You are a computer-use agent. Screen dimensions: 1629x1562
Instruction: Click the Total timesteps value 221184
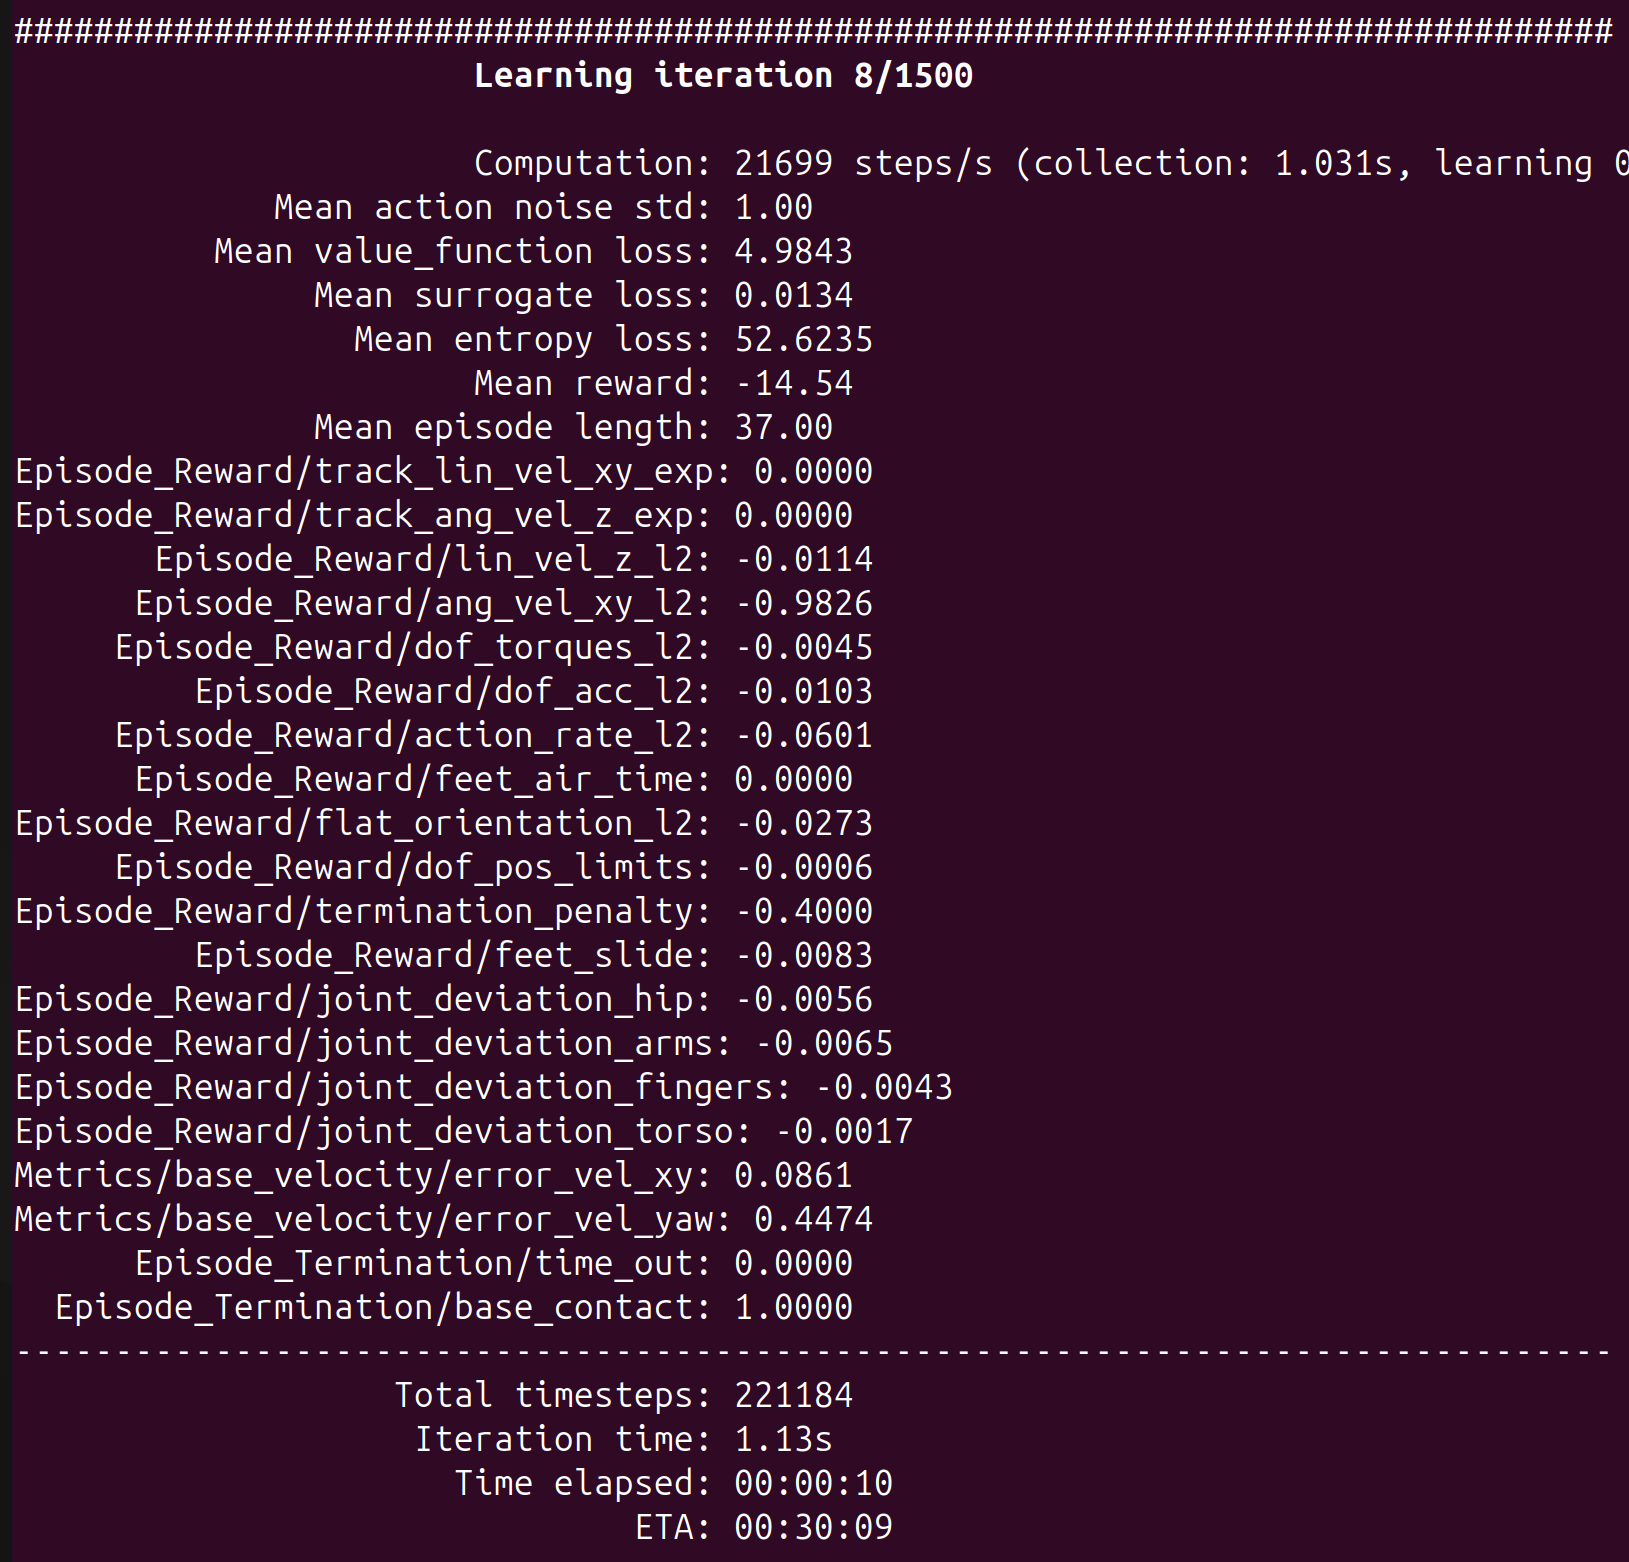coord(793,1394)
